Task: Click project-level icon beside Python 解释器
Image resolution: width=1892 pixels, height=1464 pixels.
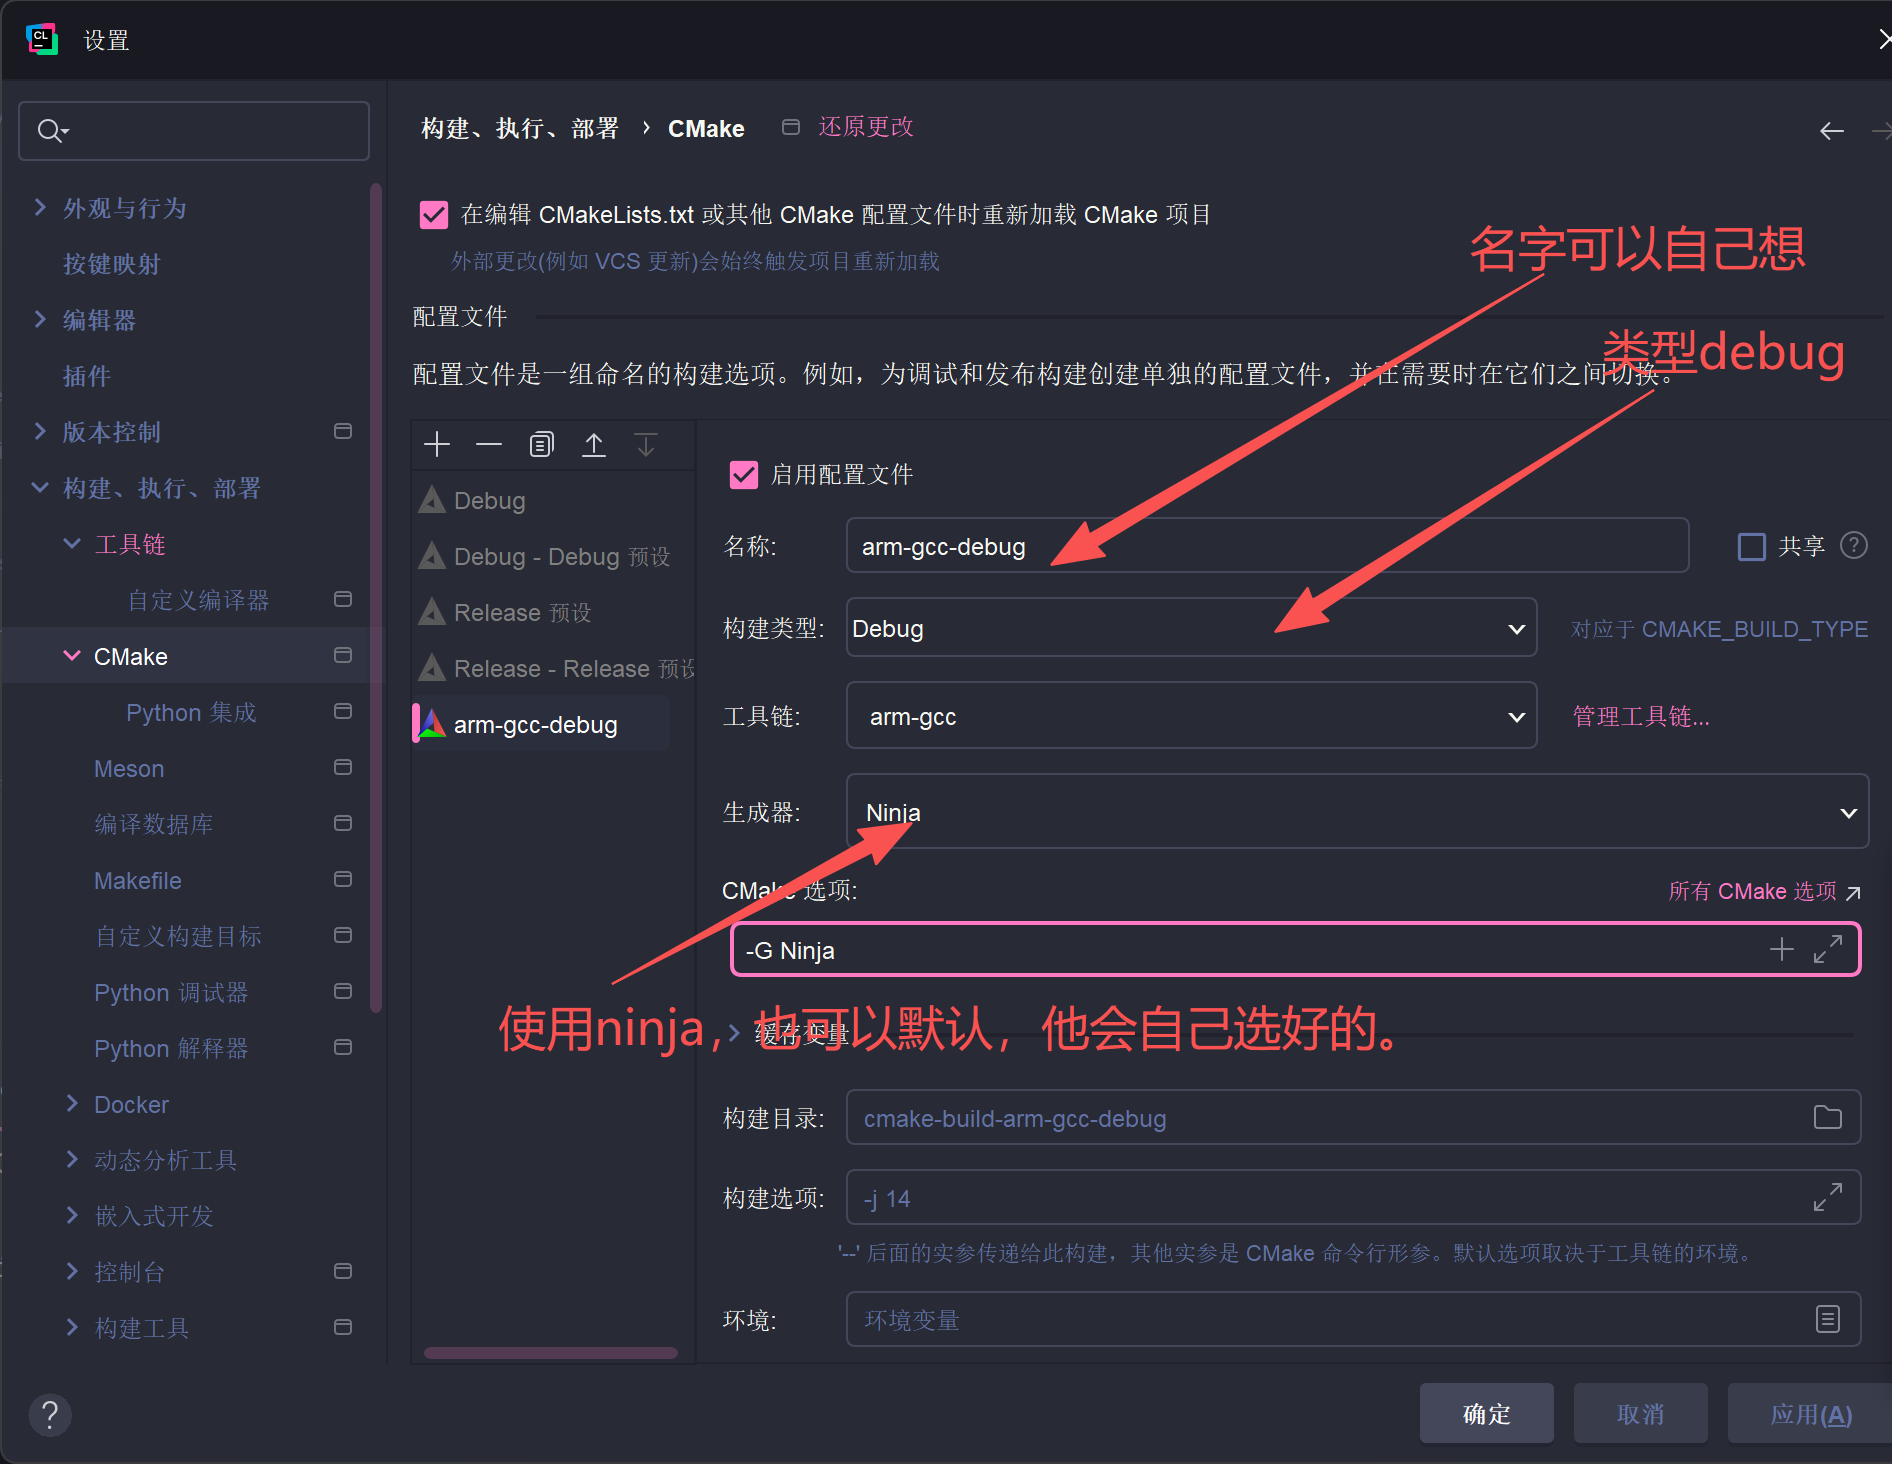Action: pyautogui.click(x=343, y=1047)
